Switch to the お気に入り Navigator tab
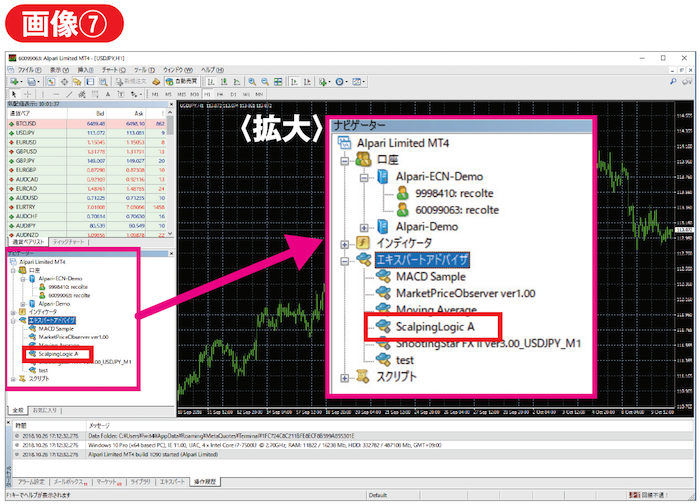 click(x=44, y=410)
